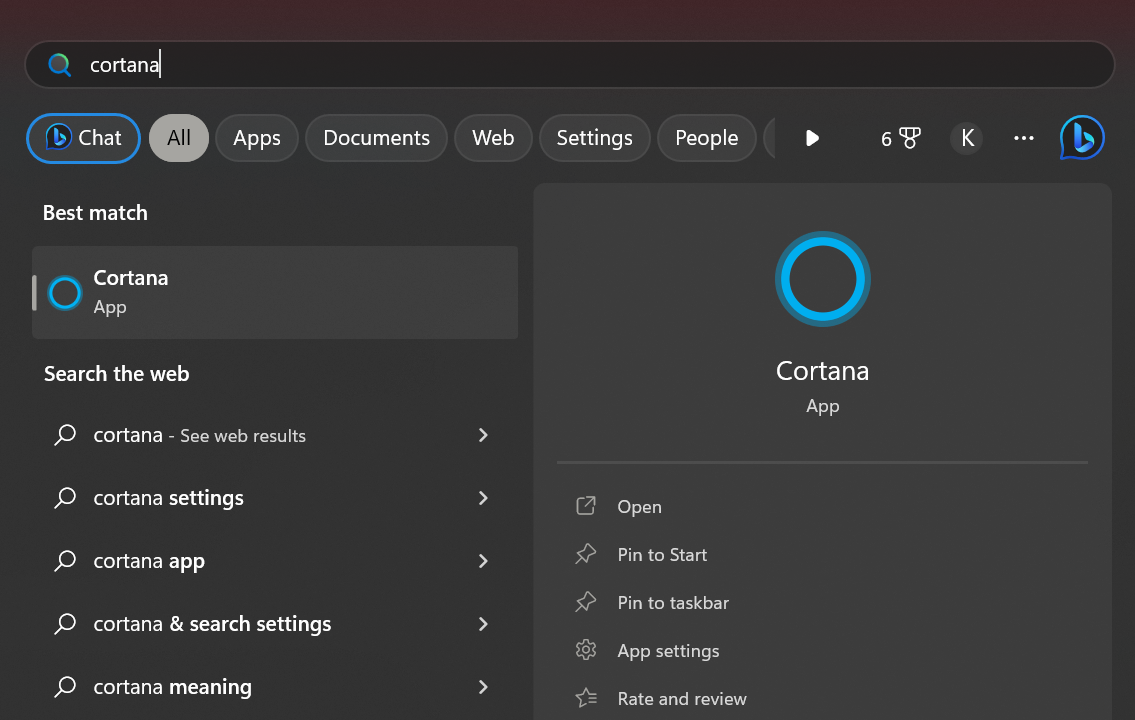Click the Bing icon at top right
The width and height of the screenshot is (1135, 720).
point(1082,137)
